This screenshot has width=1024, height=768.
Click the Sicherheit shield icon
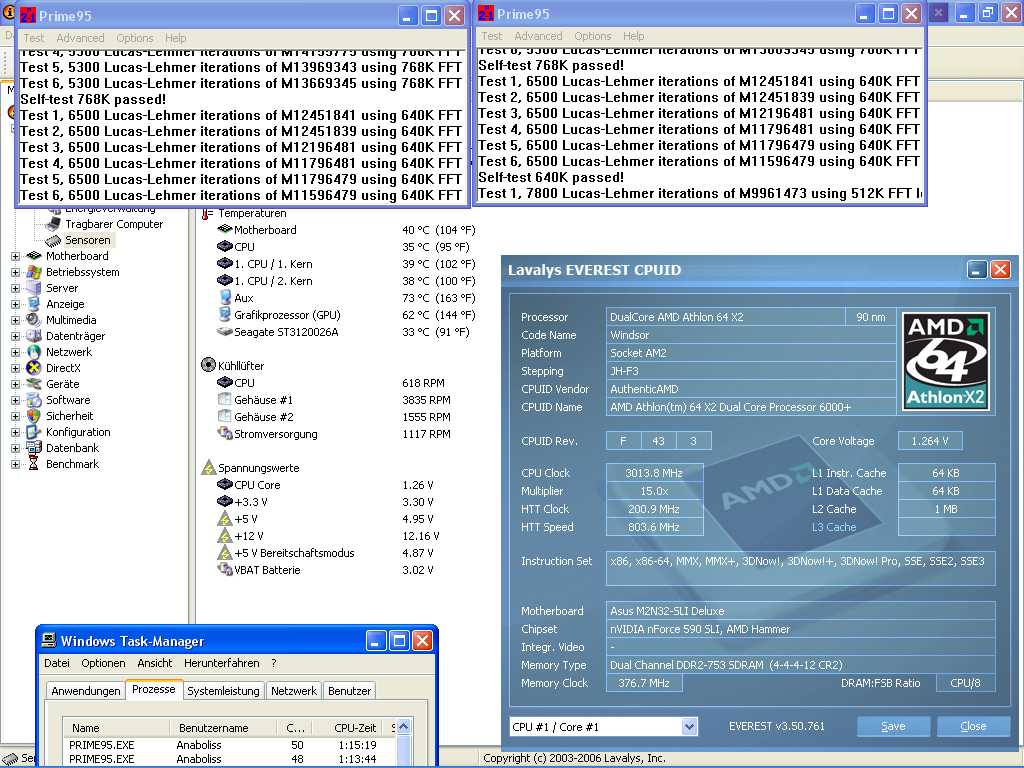(34, 416)
